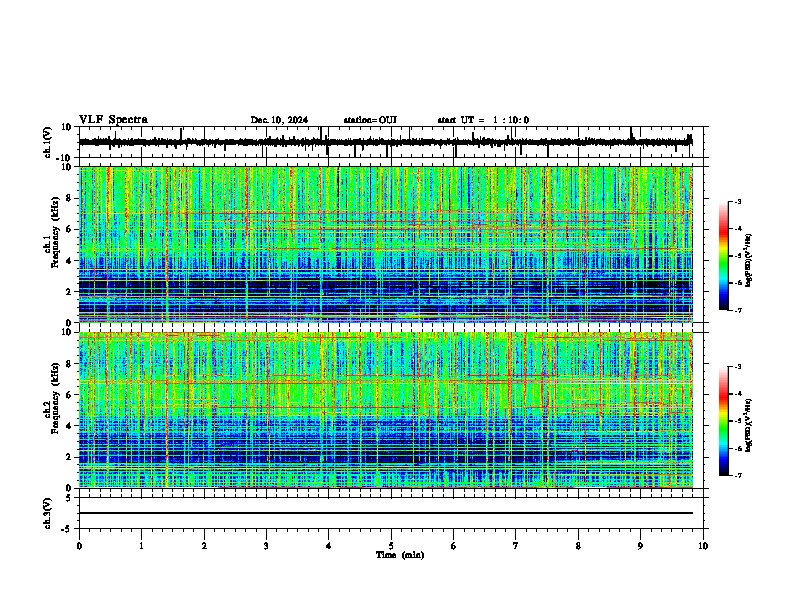Click inside the ch.1 spectrogram panel
This screenshot has height=612, width=792.
386,244
